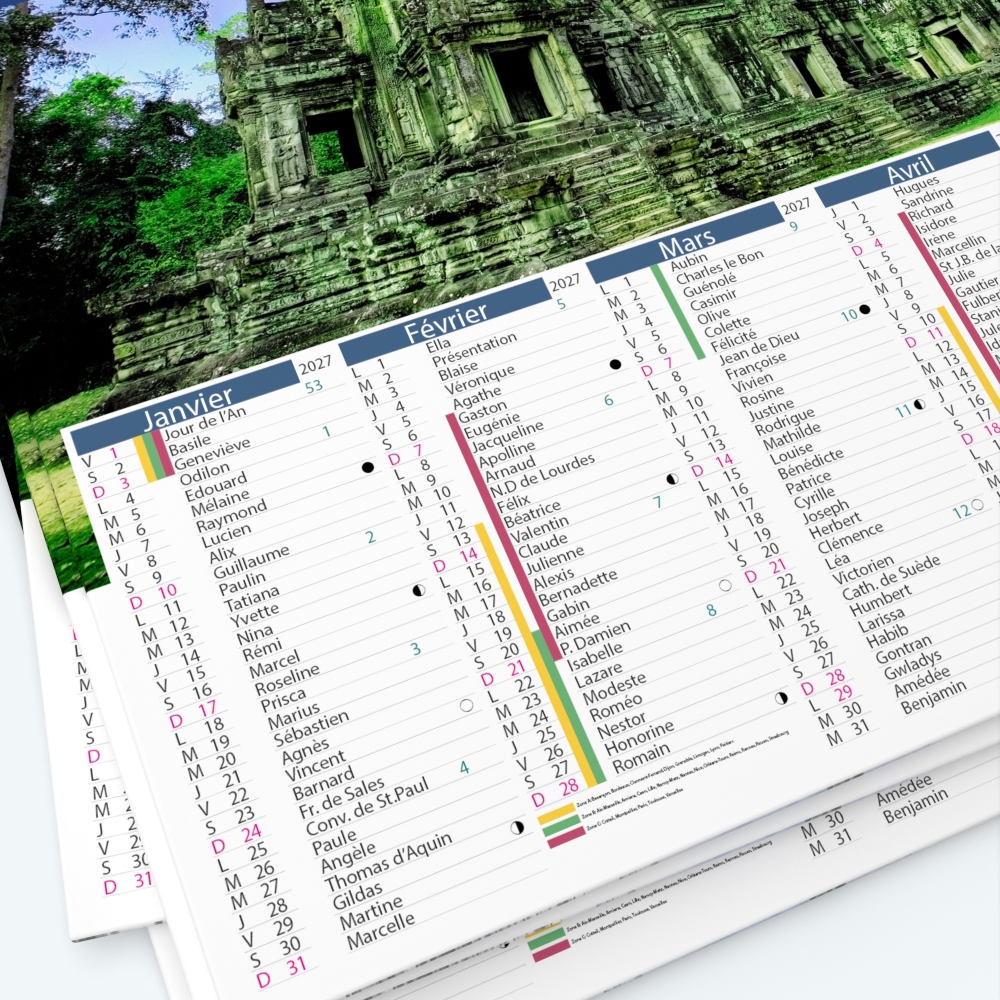The image size is (1000, 1000).
Task: Click the name 'Mélaine'
Action: pyautogui.click(x=220, y=503)
